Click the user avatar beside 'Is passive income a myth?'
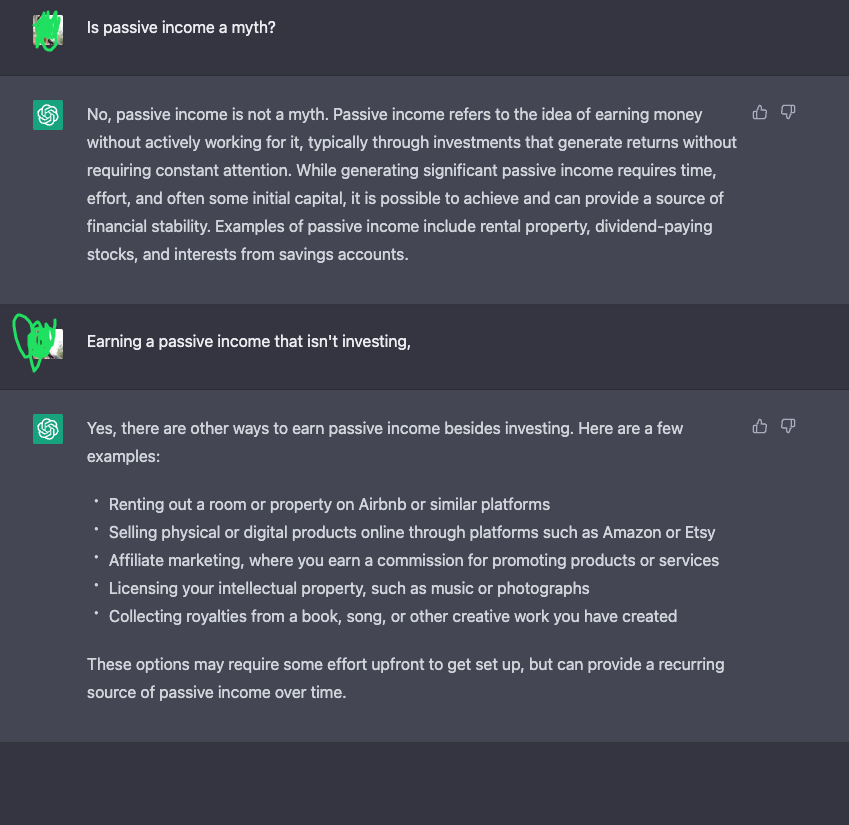 click(x=48, y=30)
